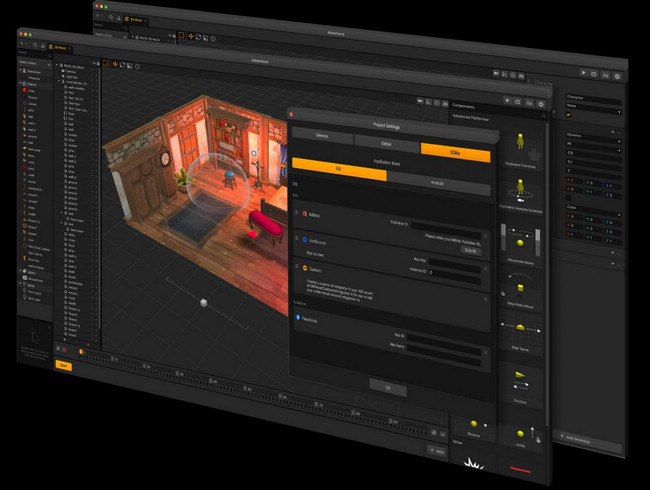
Task: Open the 3D World tab in the front window
Action: (x=59, y=47)
